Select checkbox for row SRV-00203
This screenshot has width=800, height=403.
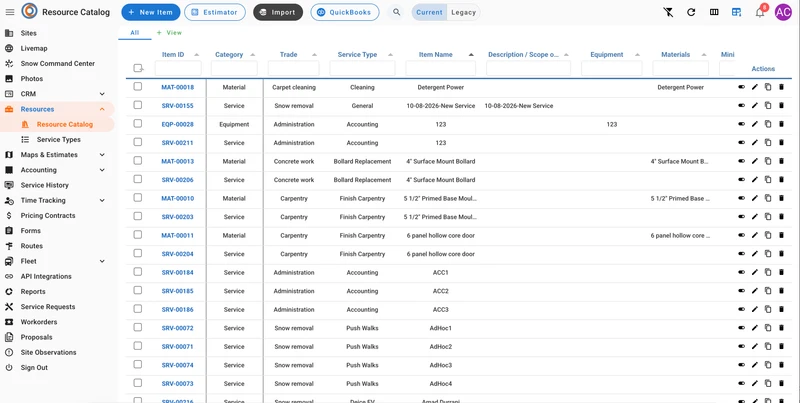pyautogui.click(x=138, y=216)
